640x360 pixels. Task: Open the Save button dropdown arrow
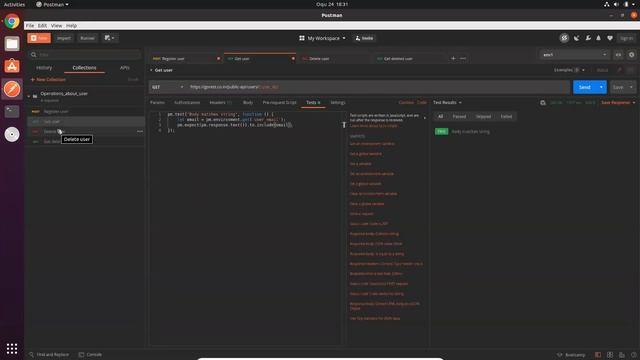[631, 87]
